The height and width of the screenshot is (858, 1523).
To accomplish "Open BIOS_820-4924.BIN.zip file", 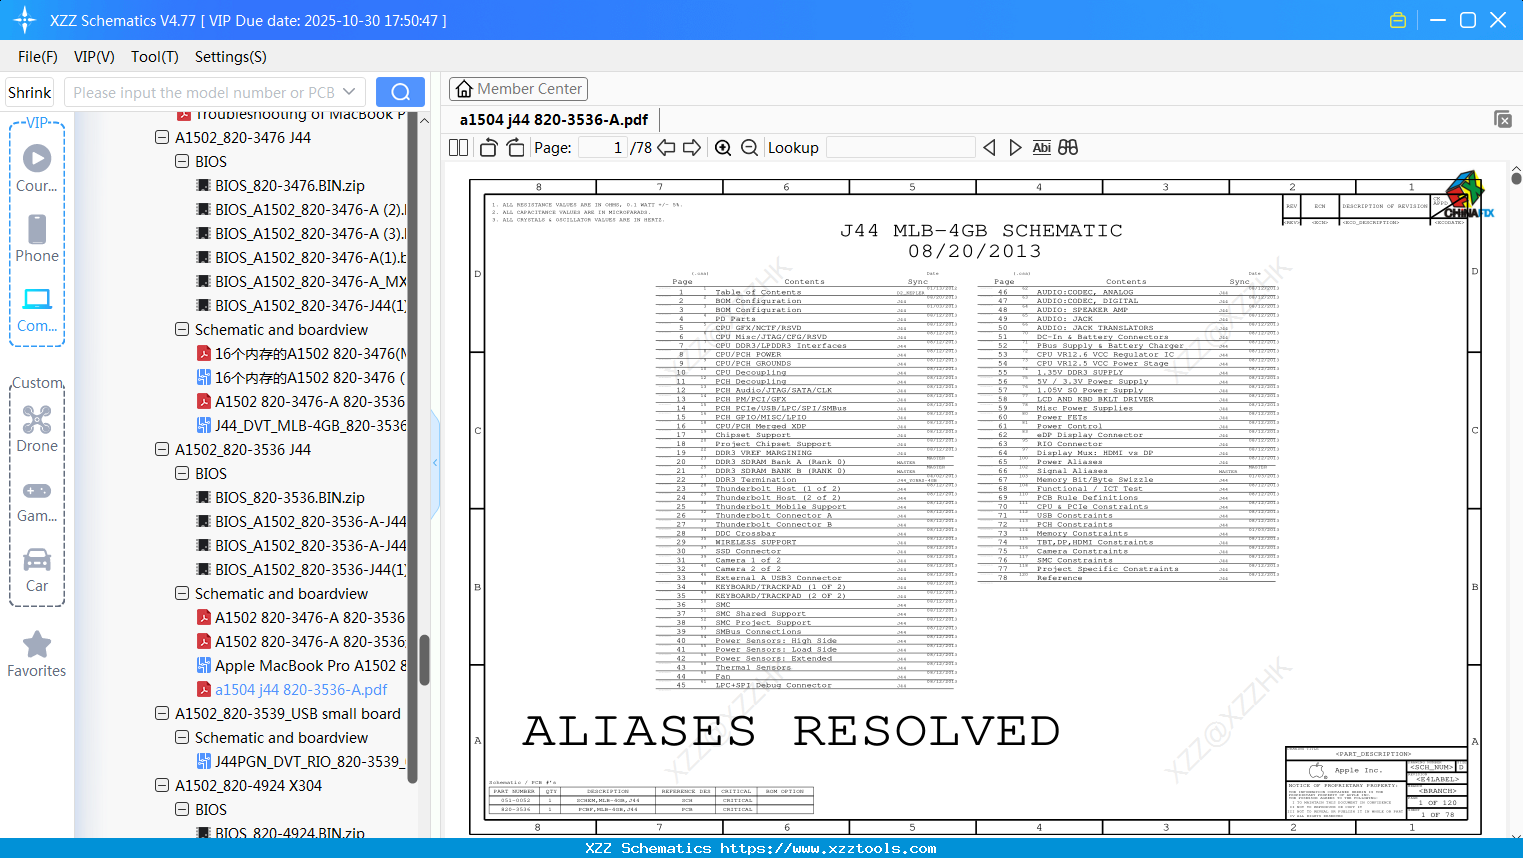I will tap(280, 832).
